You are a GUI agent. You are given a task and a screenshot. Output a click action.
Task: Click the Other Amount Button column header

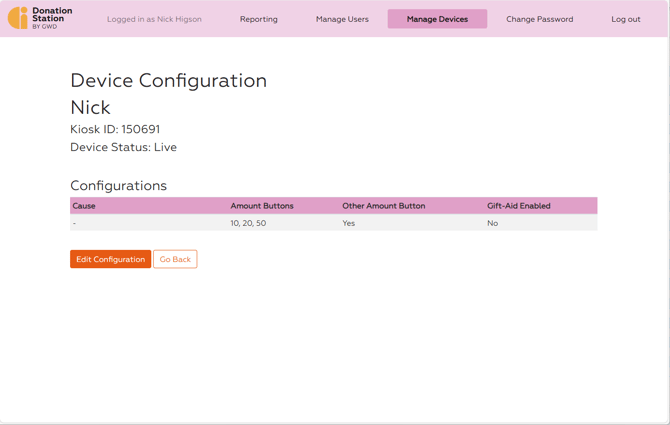pyautogui.click(x=383, y=206)
